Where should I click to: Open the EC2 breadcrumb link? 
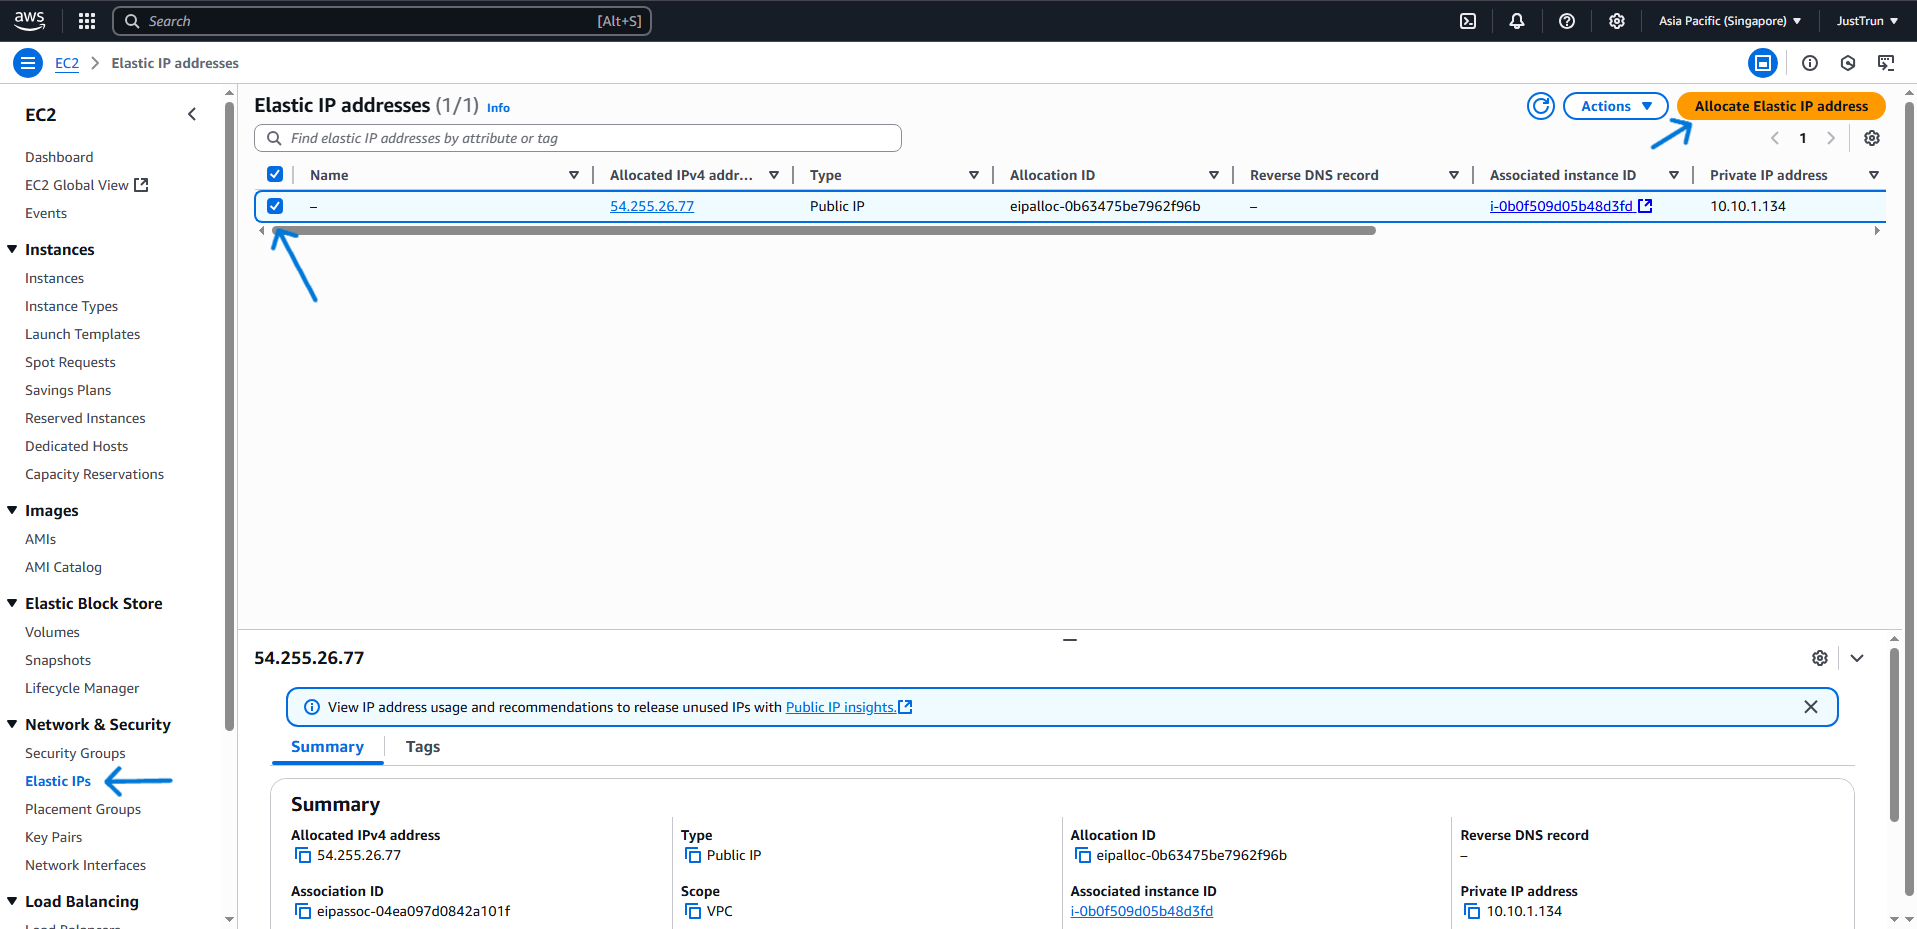pos(67,63)
